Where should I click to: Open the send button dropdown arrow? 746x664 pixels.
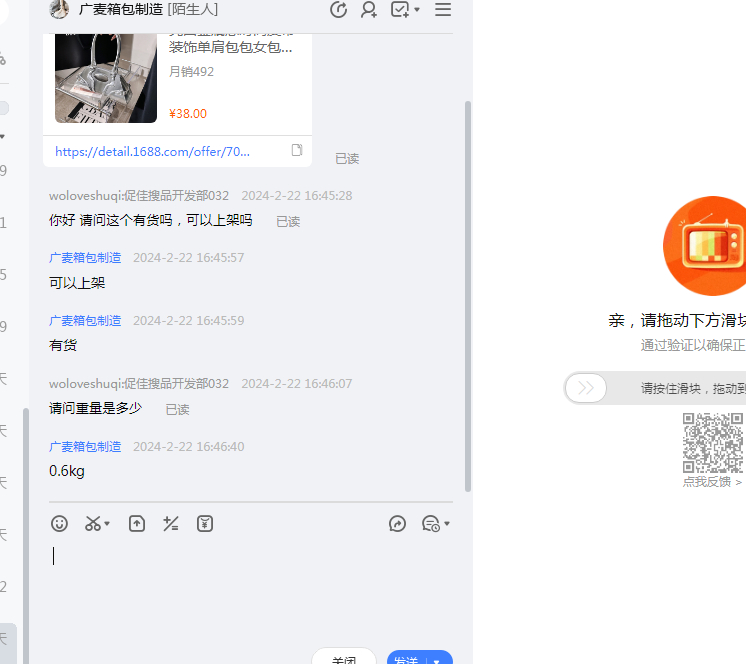tap(438, 660)
